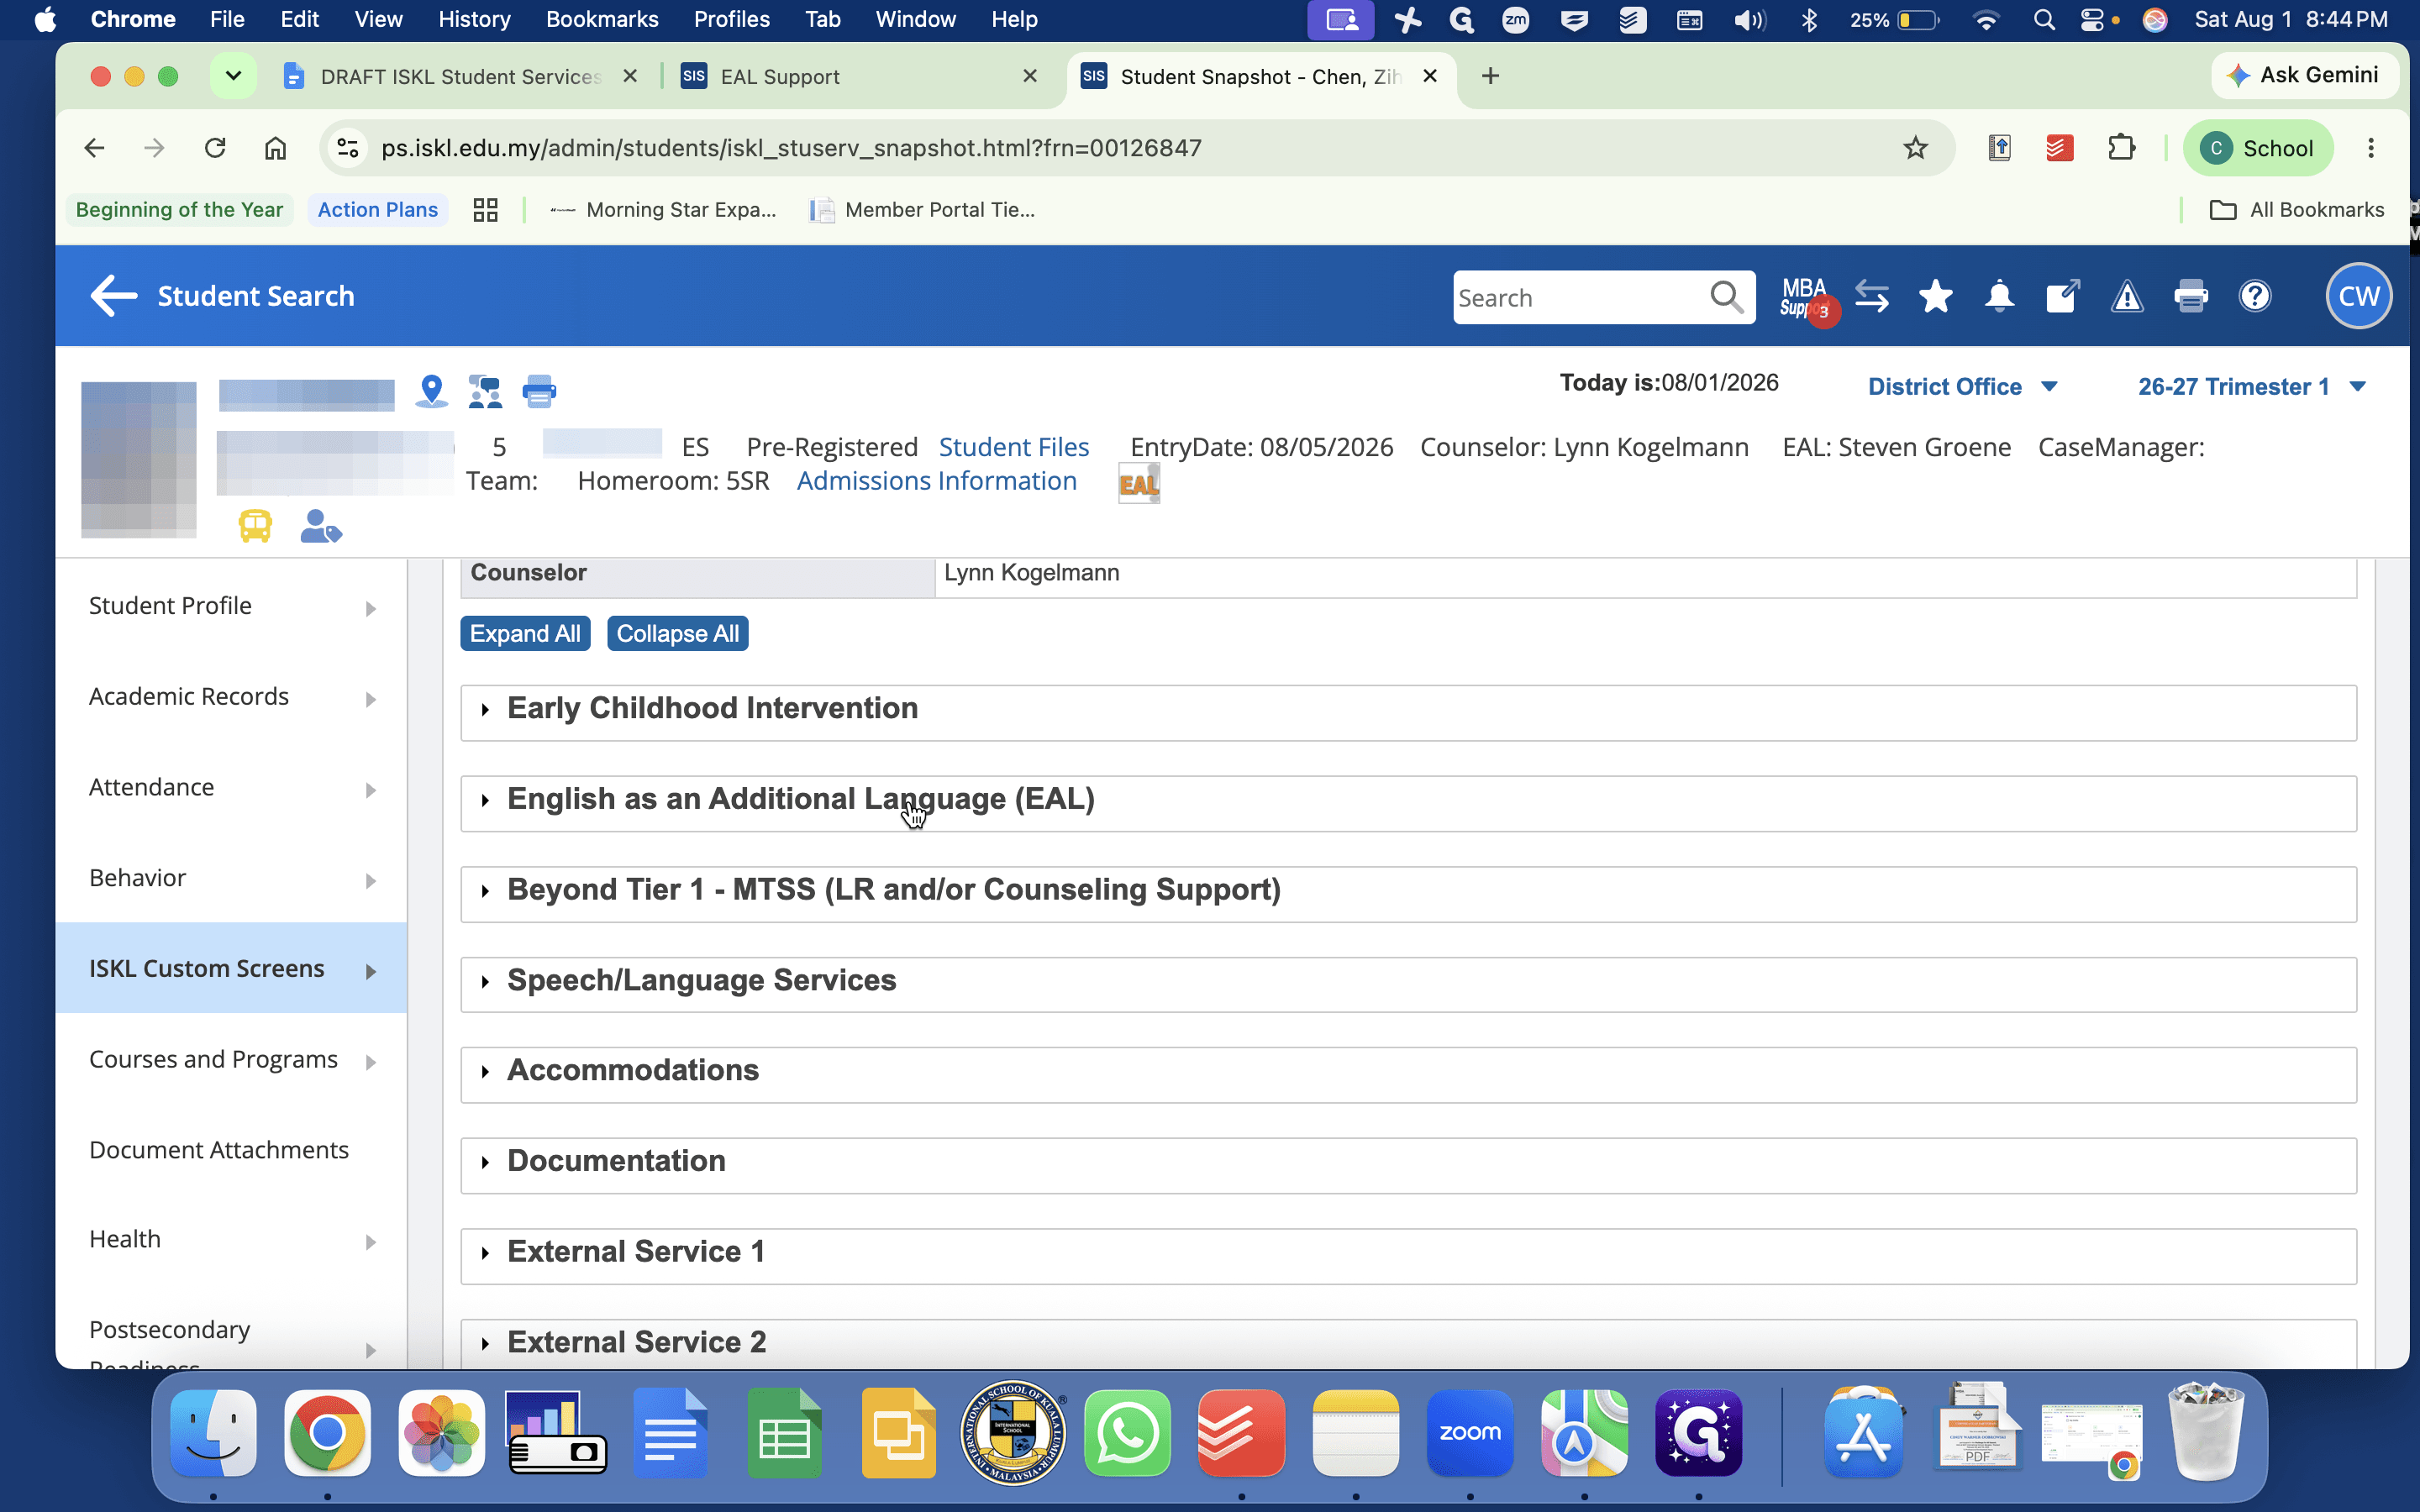Click the printer icon in blue header

pos(2191,296)
